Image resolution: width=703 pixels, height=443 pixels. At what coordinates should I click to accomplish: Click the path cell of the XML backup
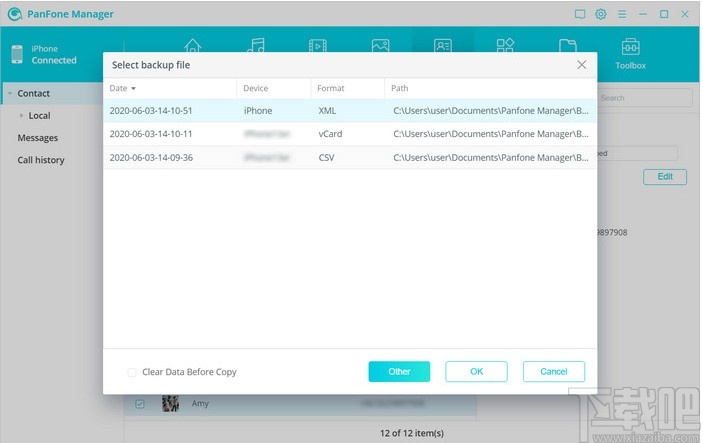(x=490, y=111)
